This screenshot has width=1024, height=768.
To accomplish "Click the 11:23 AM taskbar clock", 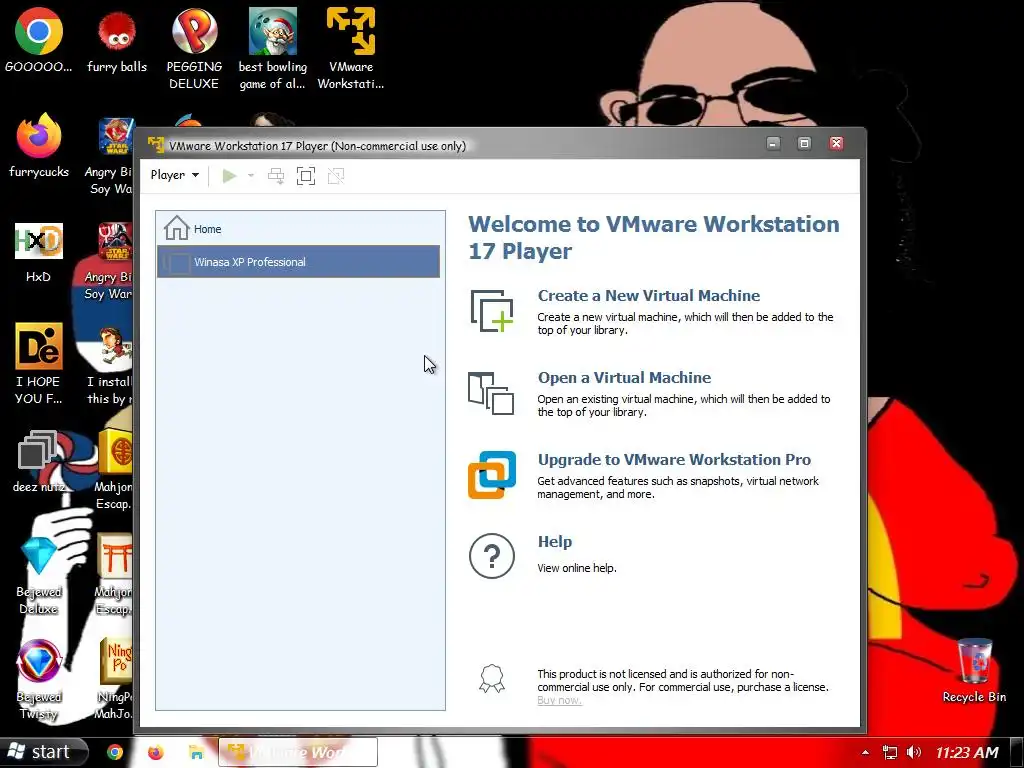I will tap(967, 752).
